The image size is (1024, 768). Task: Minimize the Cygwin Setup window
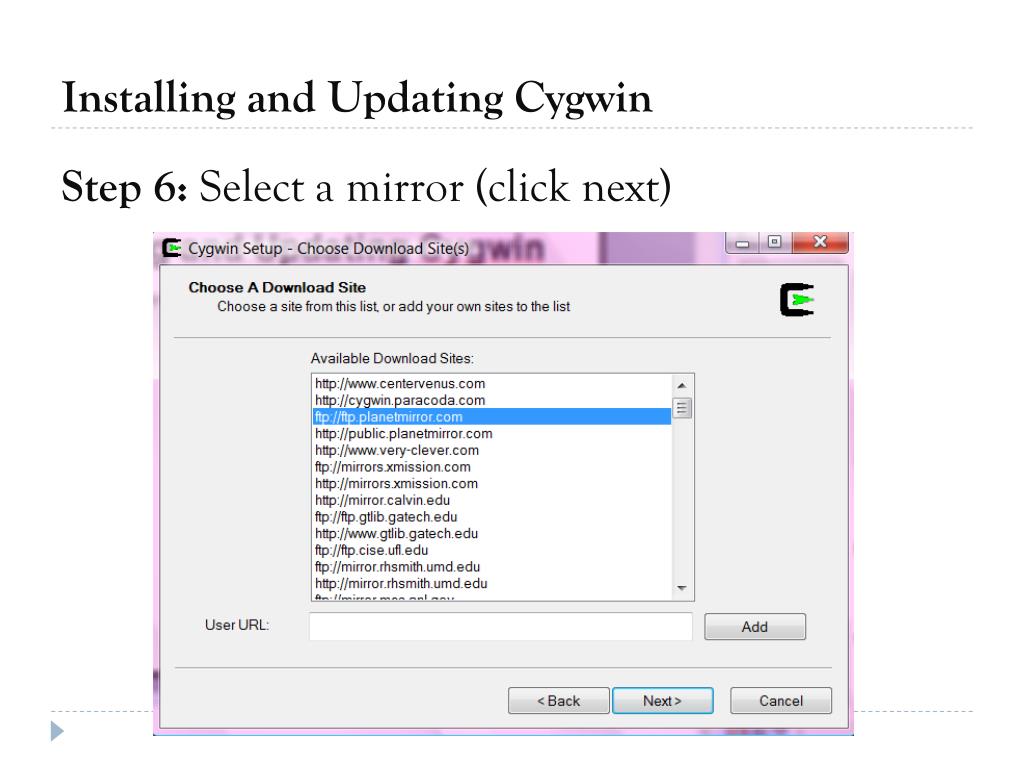pos(743,243)
